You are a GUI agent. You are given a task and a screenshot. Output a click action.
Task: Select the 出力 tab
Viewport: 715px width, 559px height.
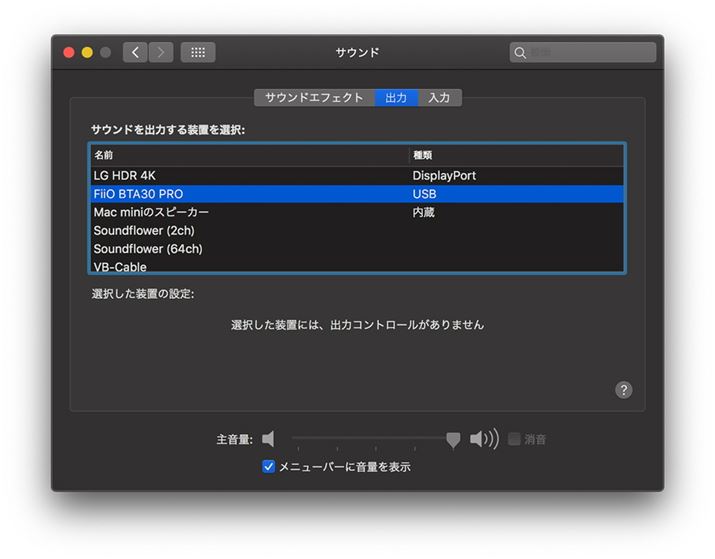tap(396, 98)
